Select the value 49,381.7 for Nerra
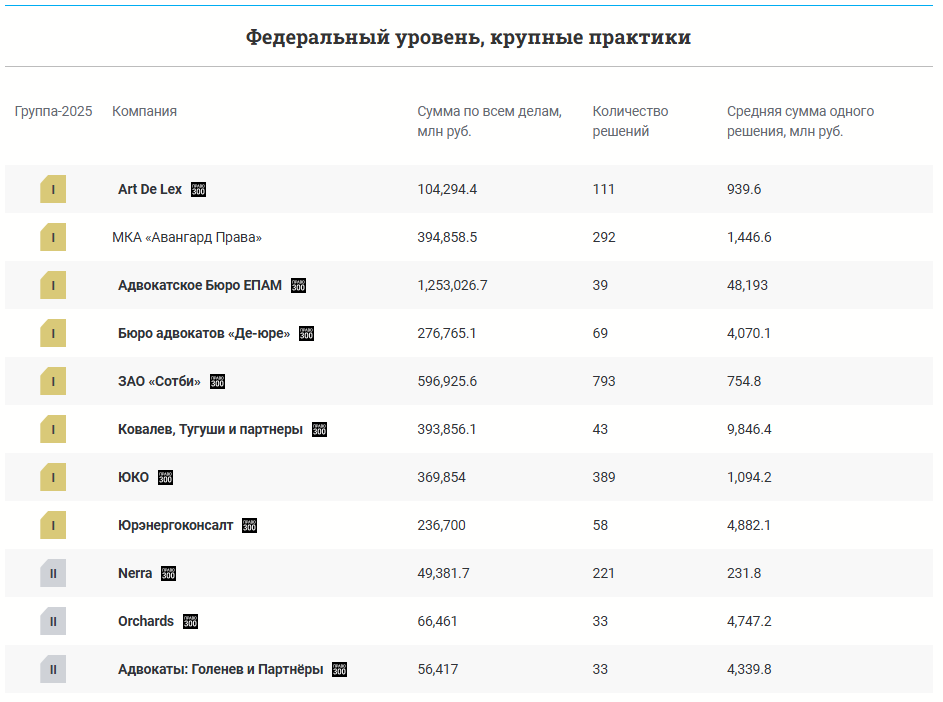Screen dimensions: 943x702 click(444, 574)
